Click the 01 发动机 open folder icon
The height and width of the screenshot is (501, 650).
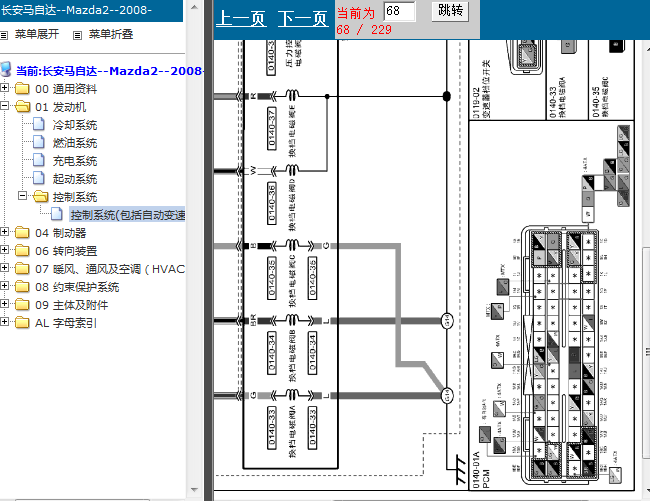(22, 106)
